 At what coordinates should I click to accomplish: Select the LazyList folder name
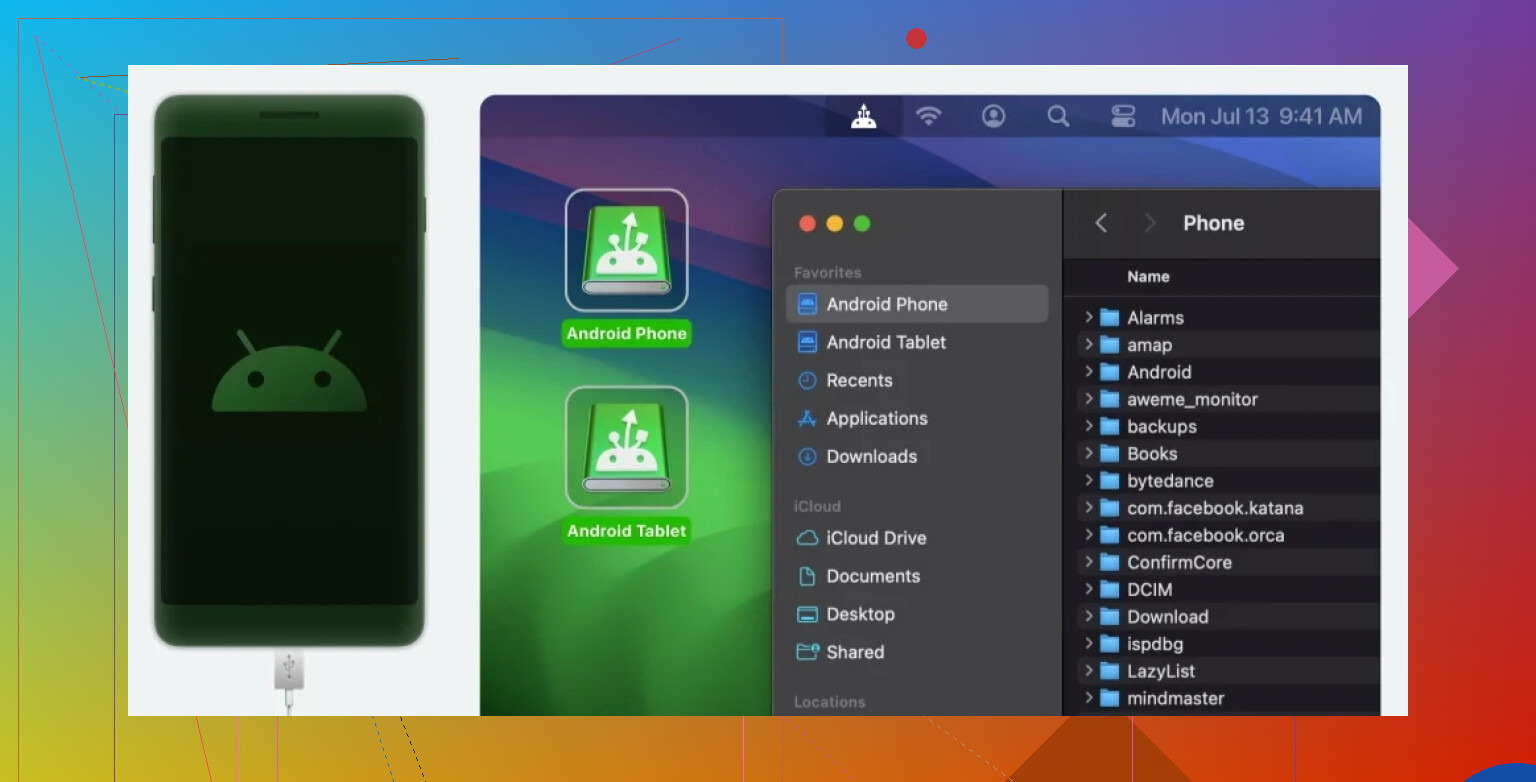pyautogui.click(x=1161, y=671)
